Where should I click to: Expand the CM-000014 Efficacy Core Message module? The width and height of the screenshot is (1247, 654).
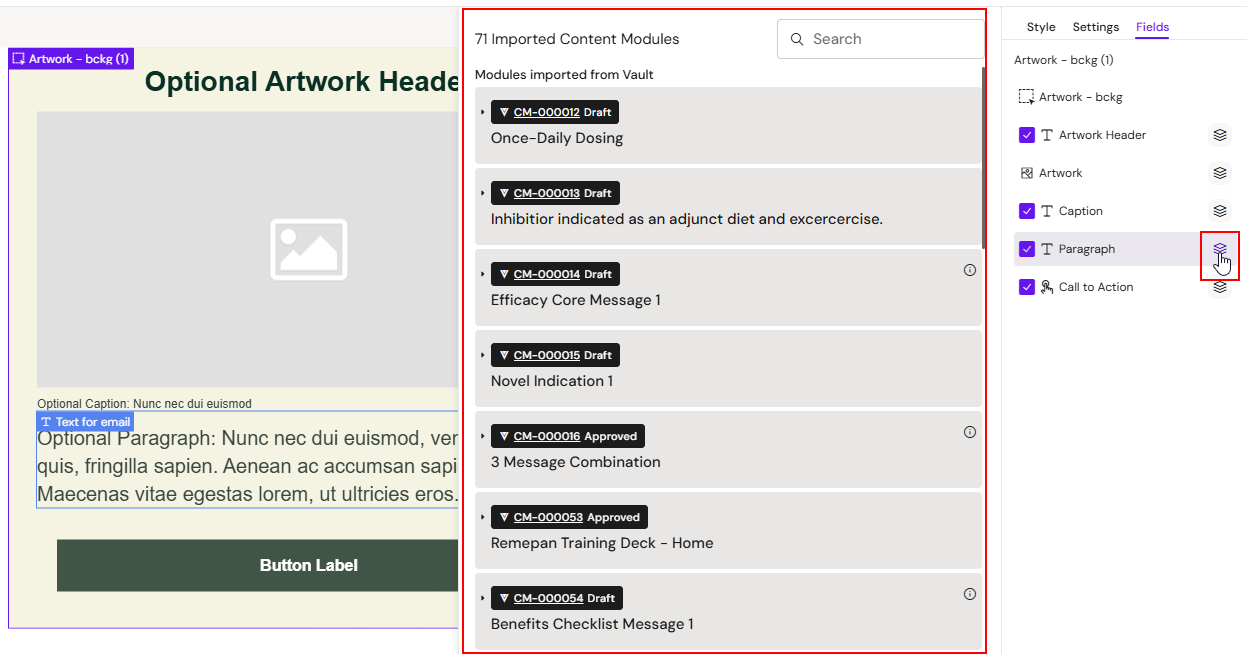(x=483, y=274)
